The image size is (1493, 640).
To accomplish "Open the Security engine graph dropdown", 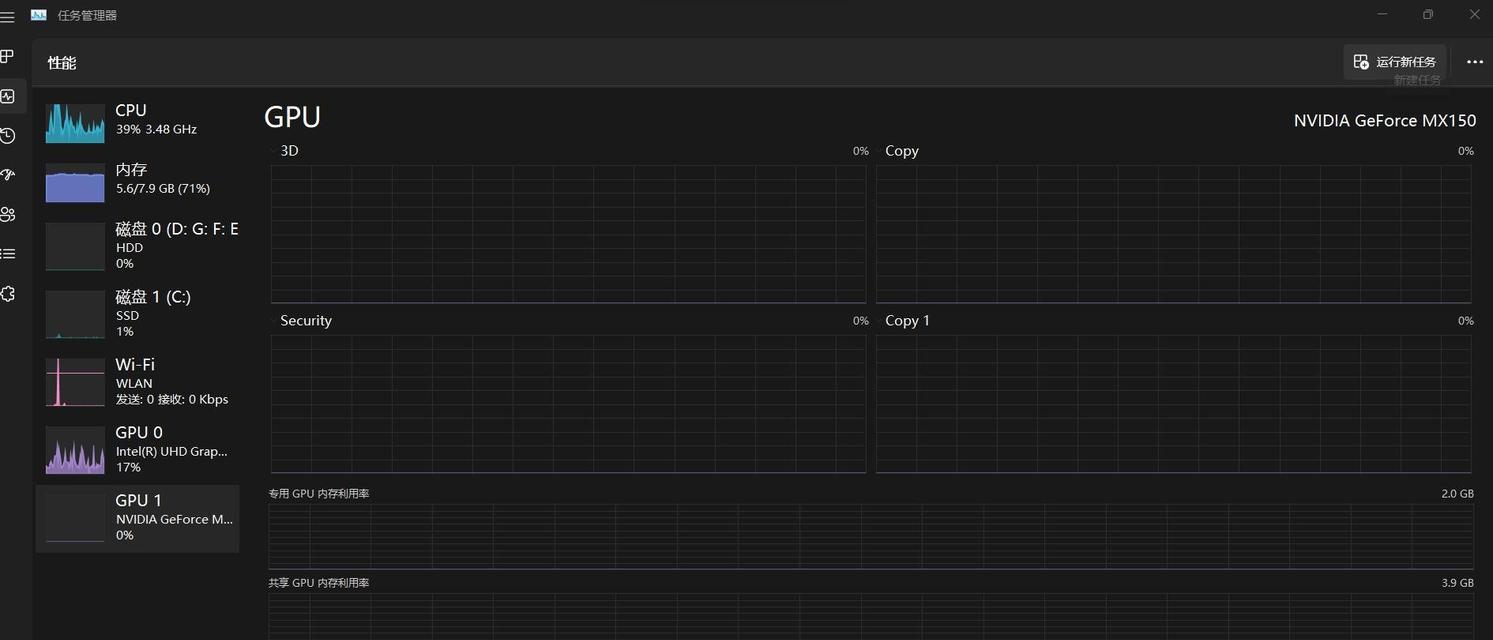I will (273, 321).
